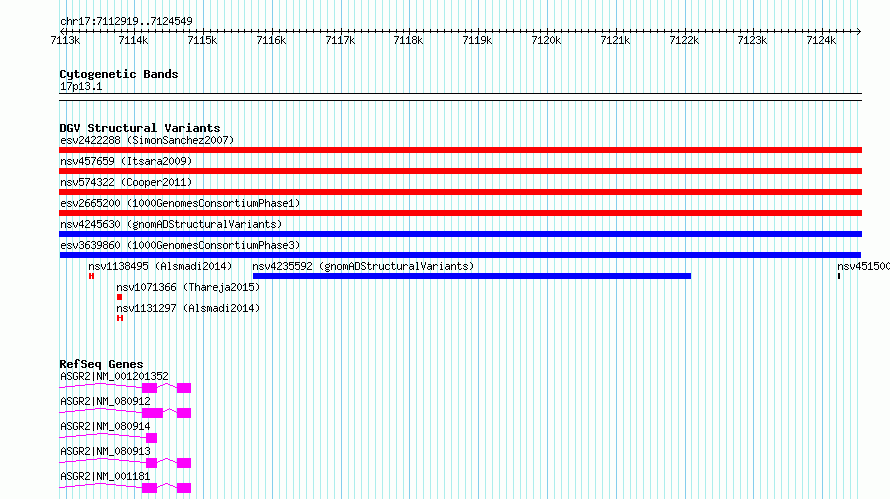The width and height of the screenshot is (890, 499).
Task: Select the nsv457659 (Itsara2009) red bar
Action: click(460, 171)
